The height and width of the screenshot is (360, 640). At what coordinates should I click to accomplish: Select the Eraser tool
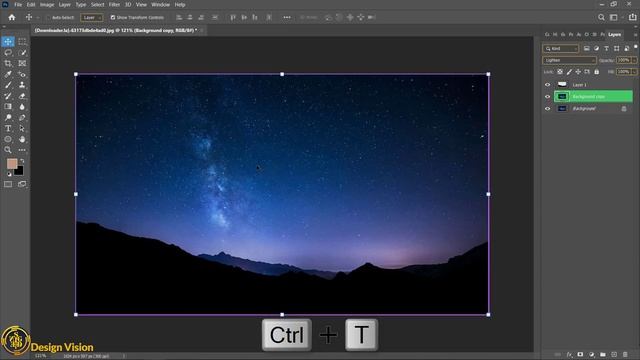tap(22, 96)
